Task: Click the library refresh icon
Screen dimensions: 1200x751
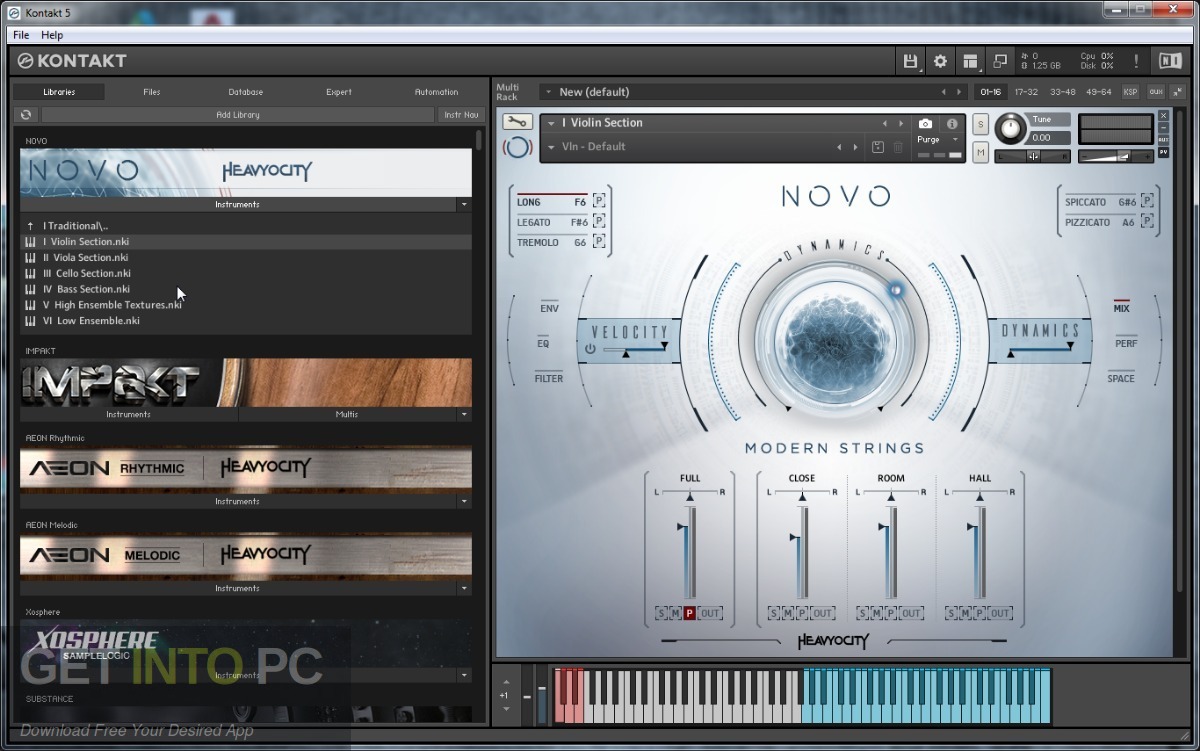Action: 26,115
